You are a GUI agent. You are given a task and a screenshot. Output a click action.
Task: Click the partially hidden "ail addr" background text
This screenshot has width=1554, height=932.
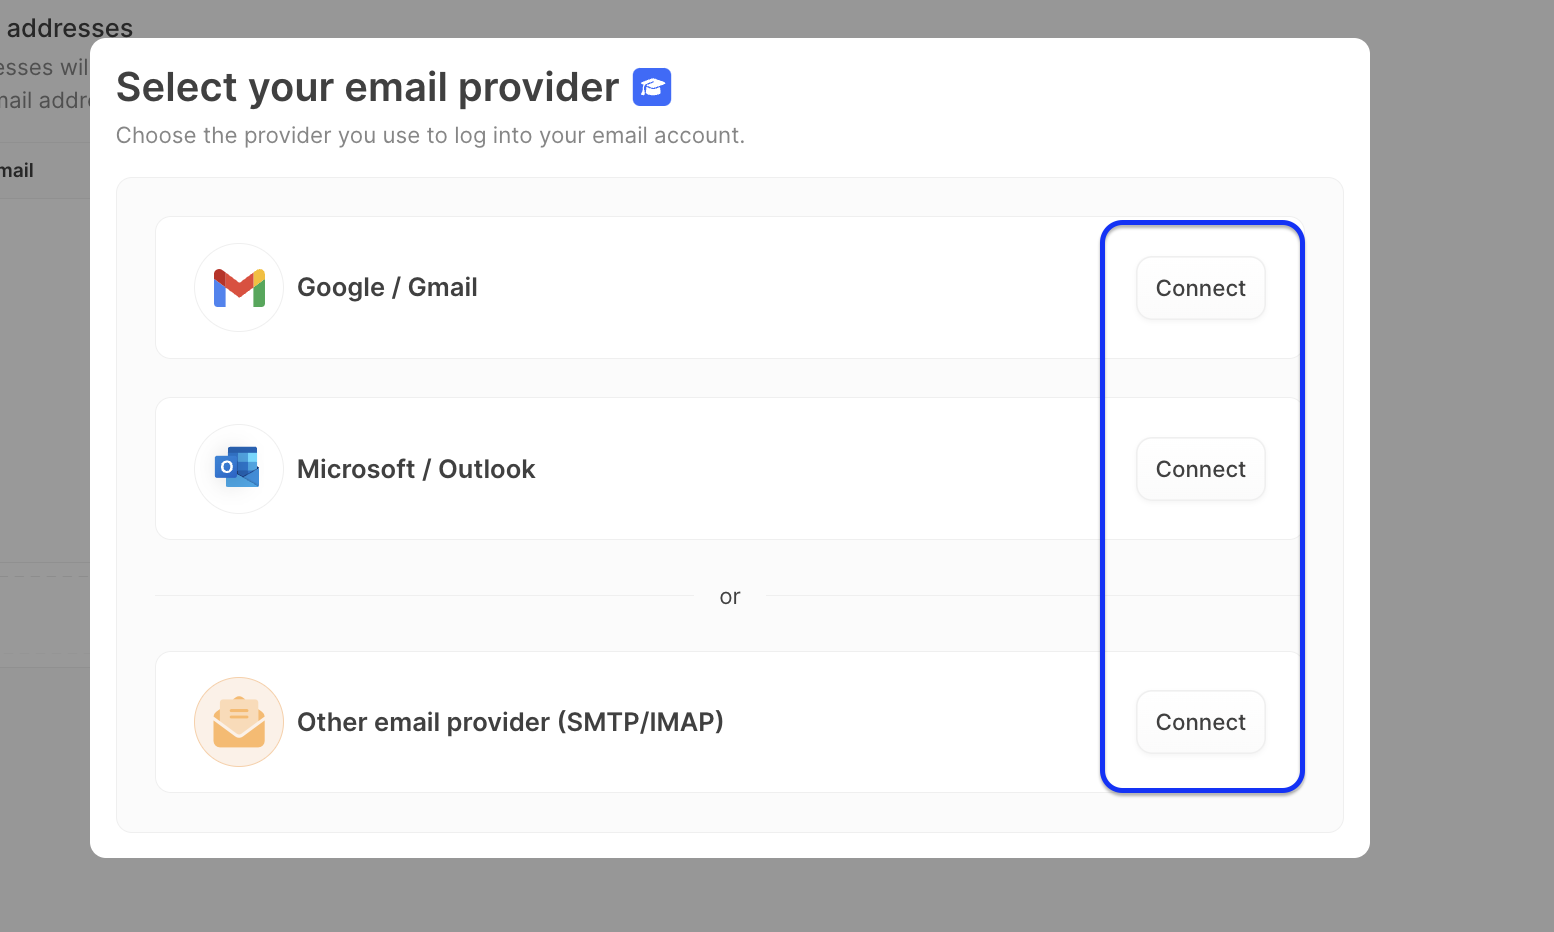[44, 100]
